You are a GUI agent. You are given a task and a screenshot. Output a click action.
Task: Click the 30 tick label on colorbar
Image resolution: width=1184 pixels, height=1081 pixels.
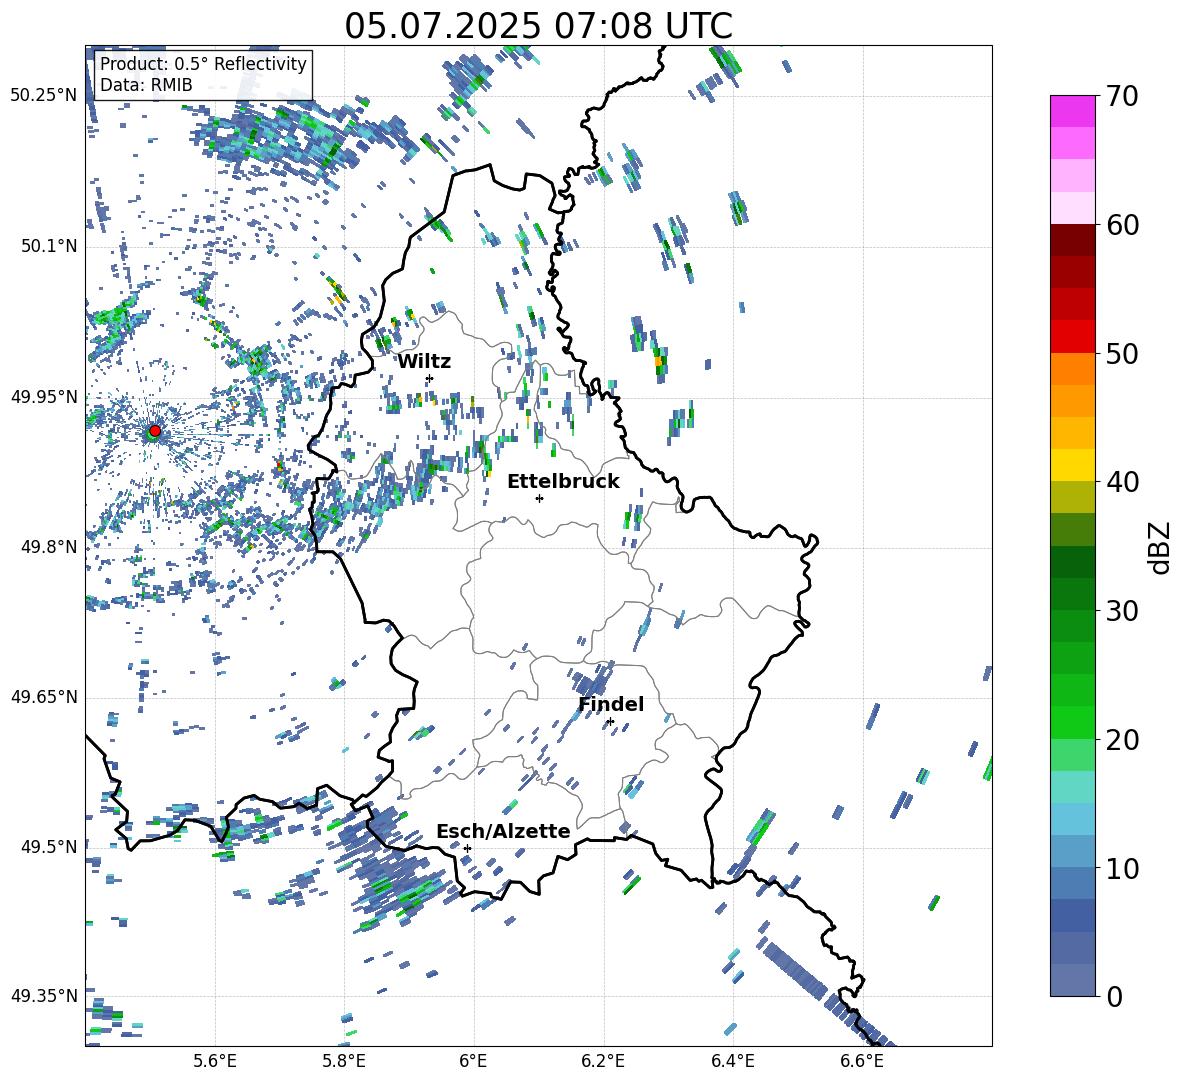[1121, 611]
